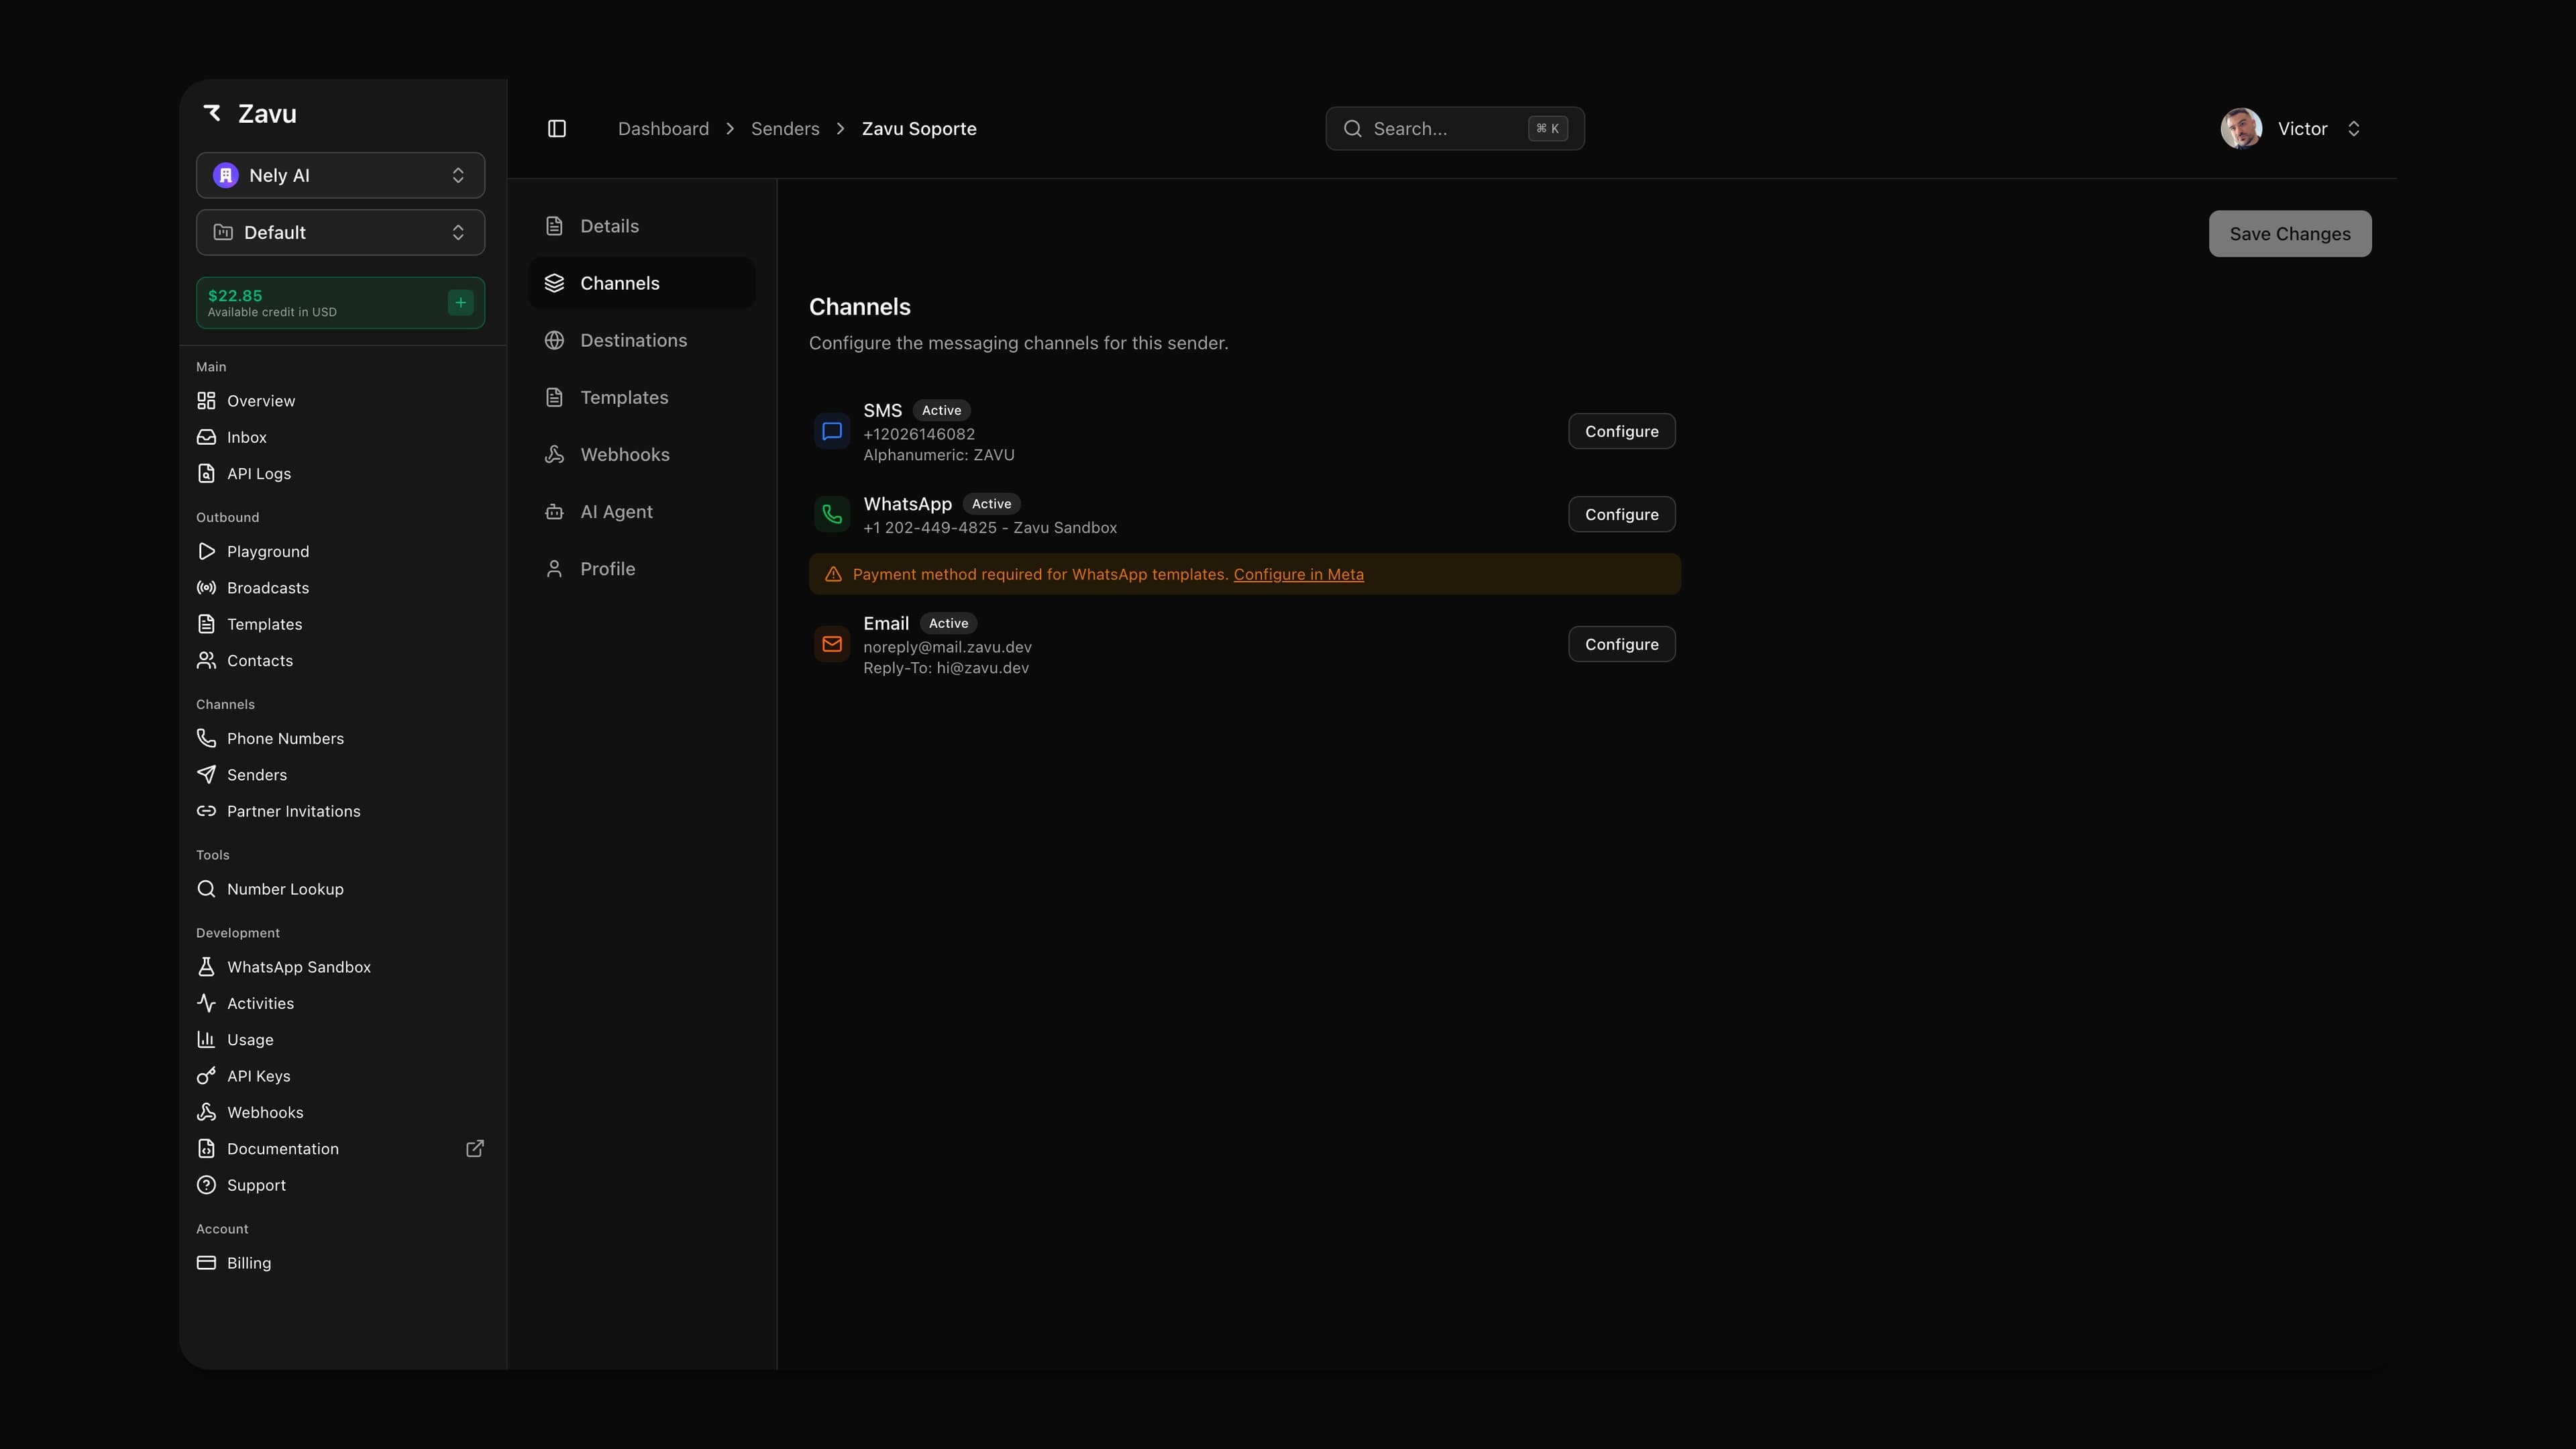Select Webhooks in sender settings
This screenshot has width=2576, height=1449.
pyautogui.click(x=624, y=455)
